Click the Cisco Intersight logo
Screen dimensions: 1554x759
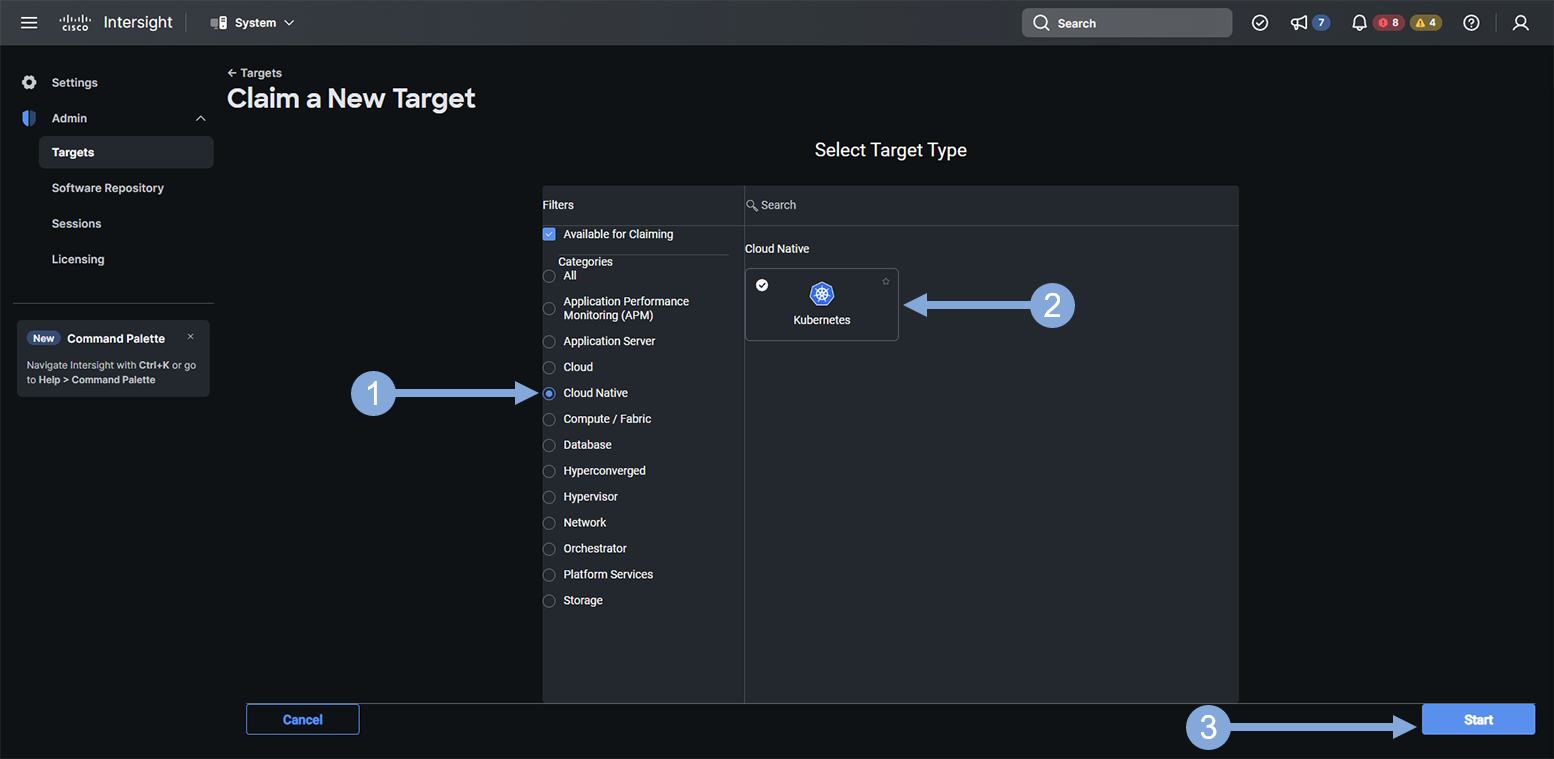pos(116,22)
